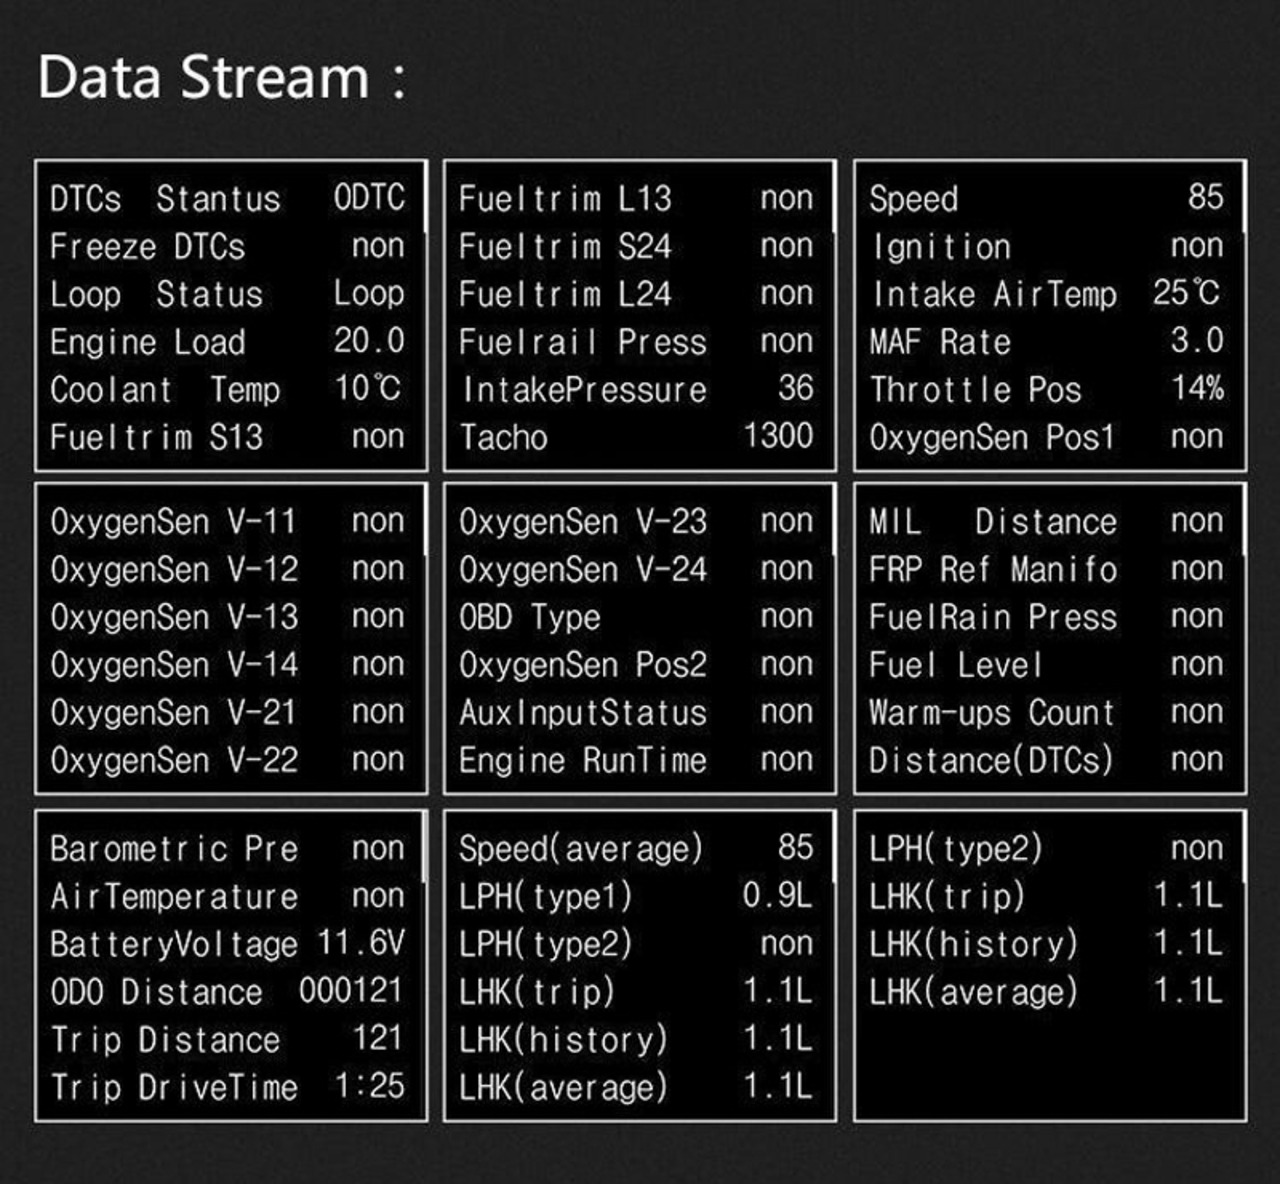This screenshot has height=1184, width=1280.
Task: Click the Speed(average) entry
Action: click(637, 849)
